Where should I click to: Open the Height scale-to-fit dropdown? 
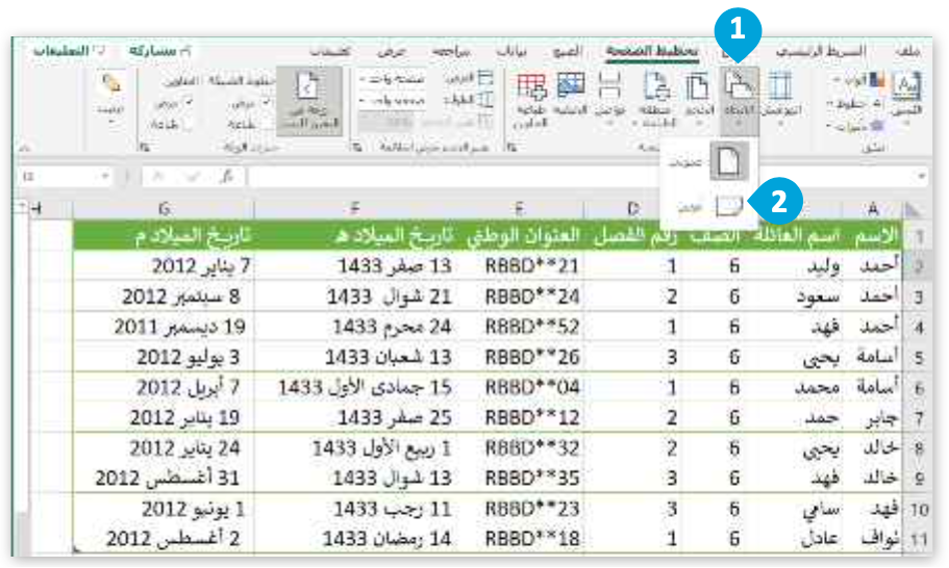tap(392, 101)
